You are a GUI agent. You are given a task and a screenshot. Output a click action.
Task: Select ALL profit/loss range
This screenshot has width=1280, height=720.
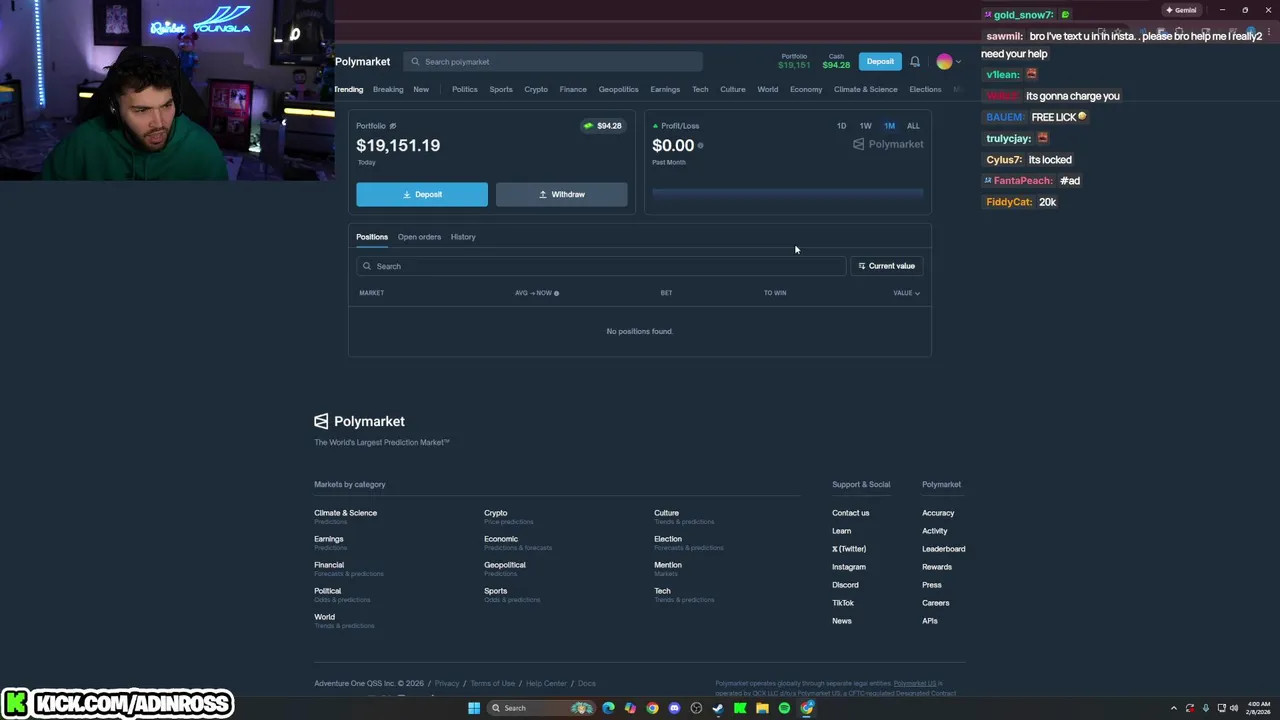(x=913, y=126)
